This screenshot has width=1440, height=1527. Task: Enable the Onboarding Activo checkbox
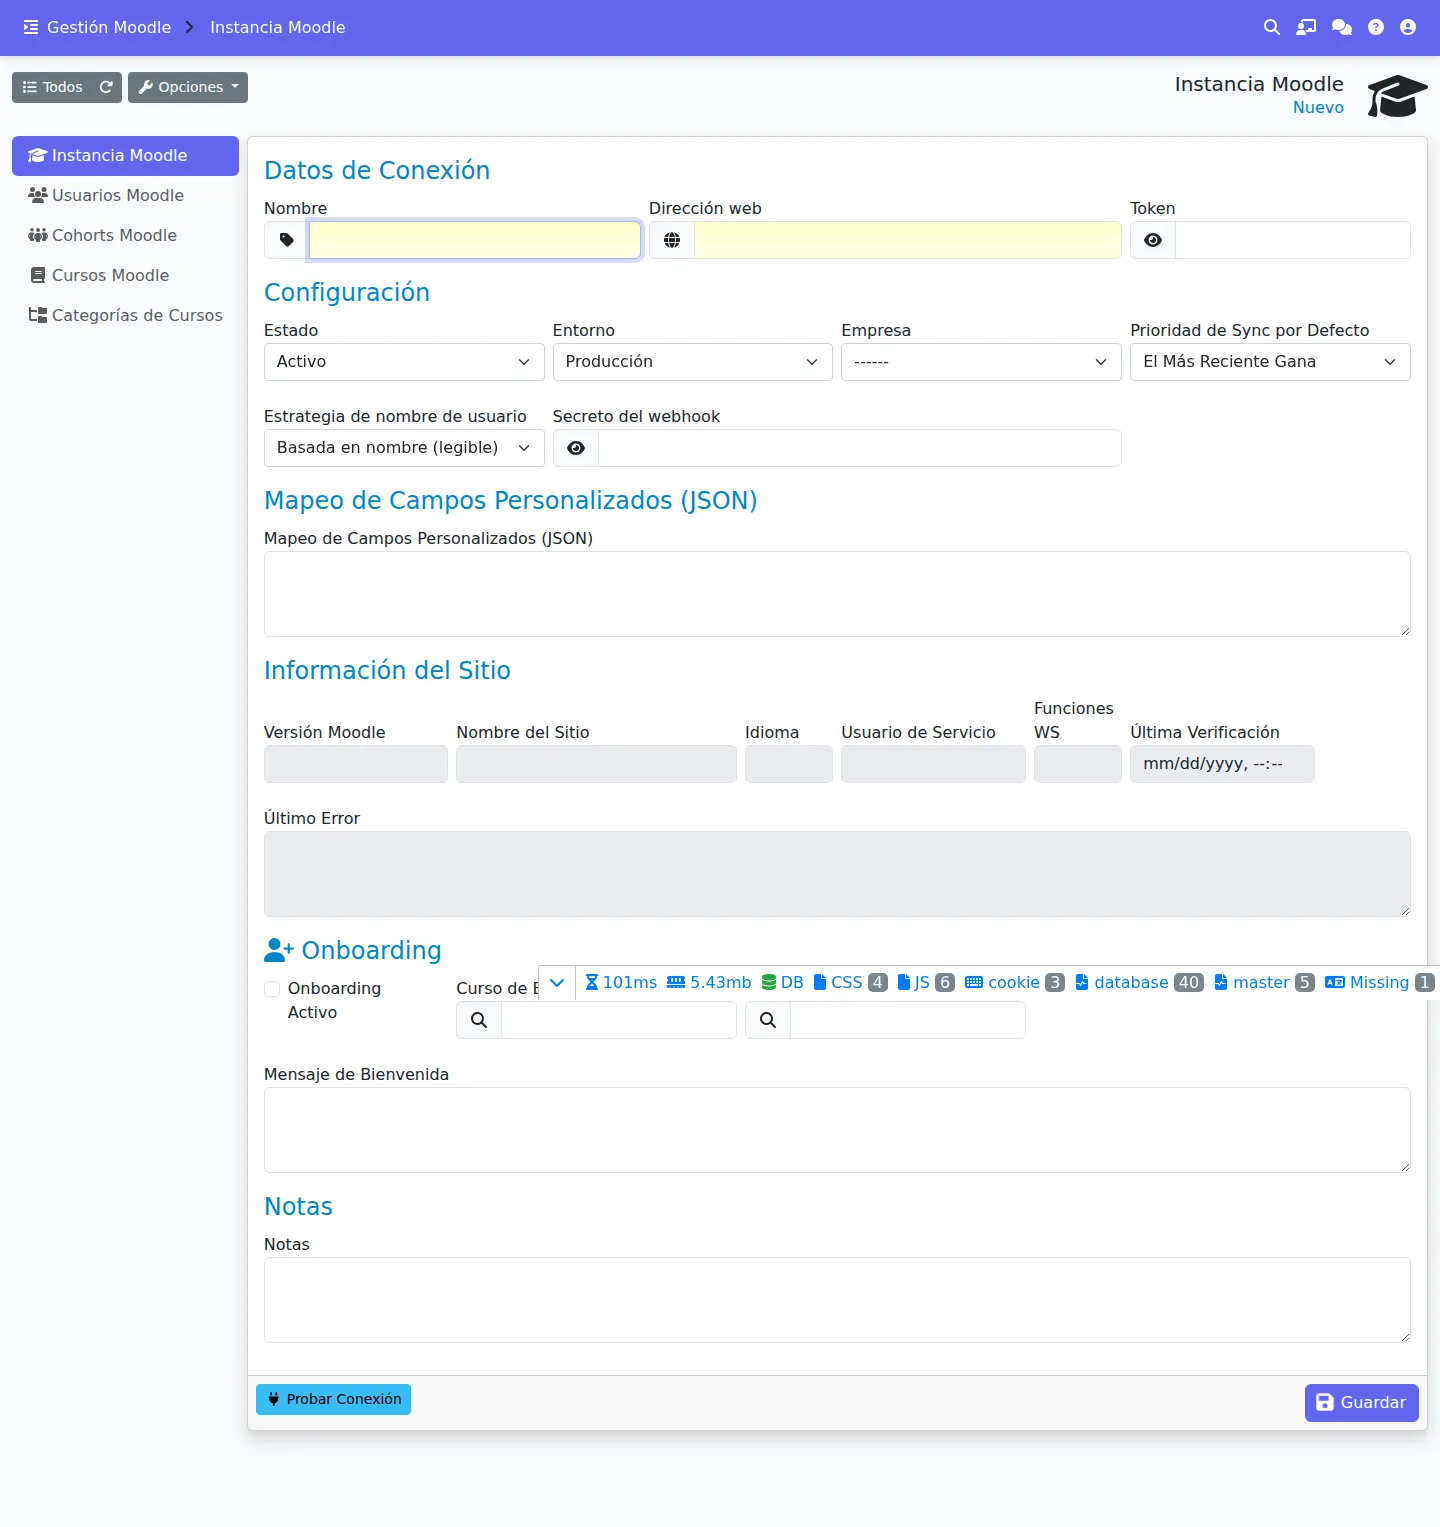(272, 989)
